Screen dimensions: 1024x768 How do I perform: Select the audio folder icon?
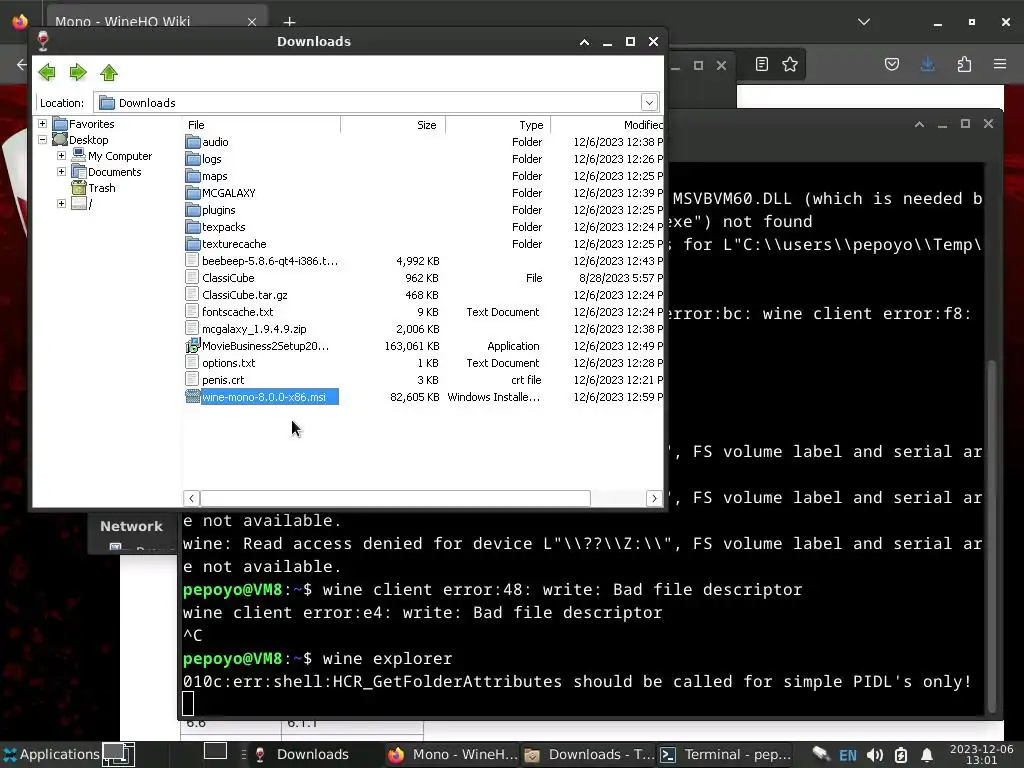pos(193,142)
